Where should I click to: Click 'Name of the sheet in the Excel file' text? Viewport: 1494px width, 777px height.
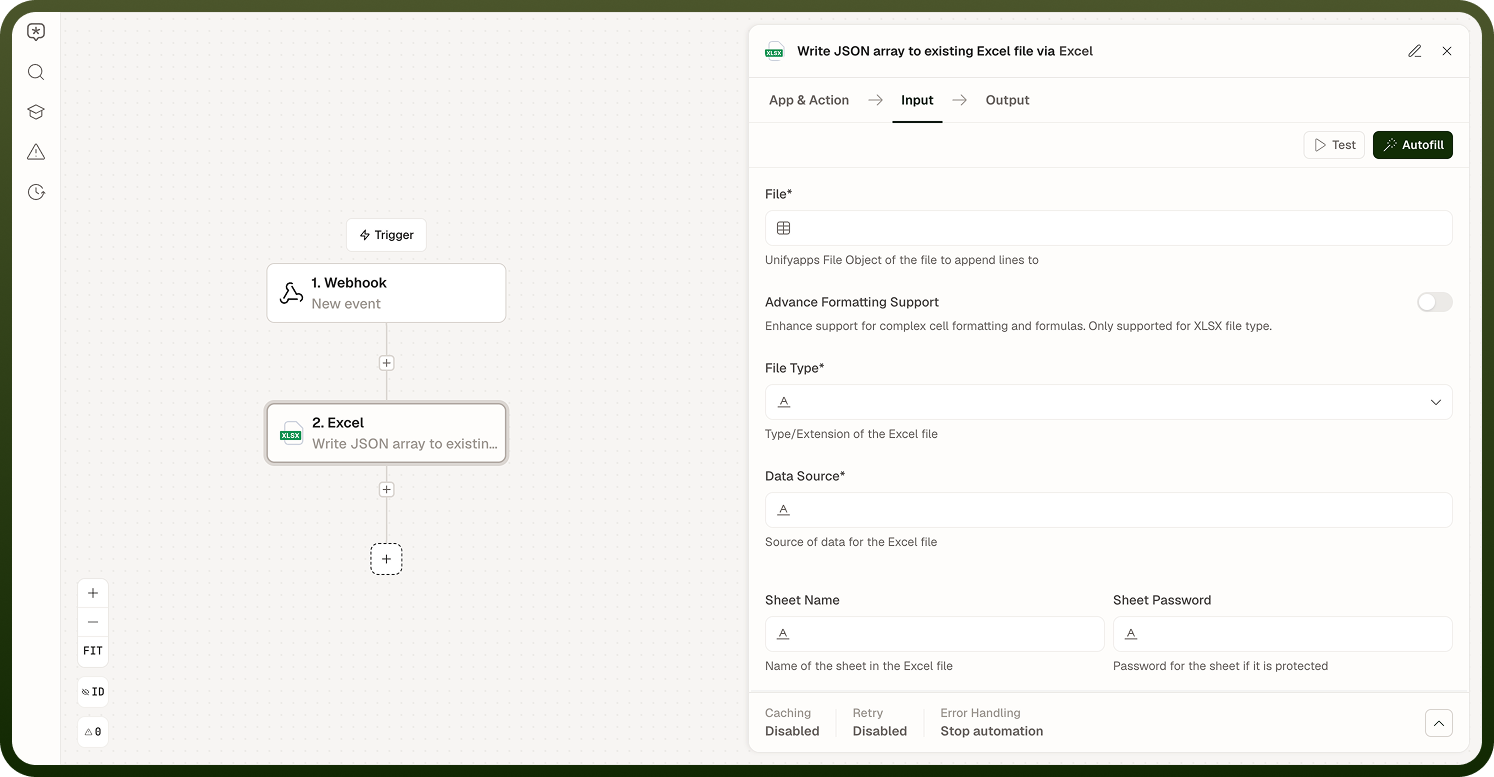[859, 666]
